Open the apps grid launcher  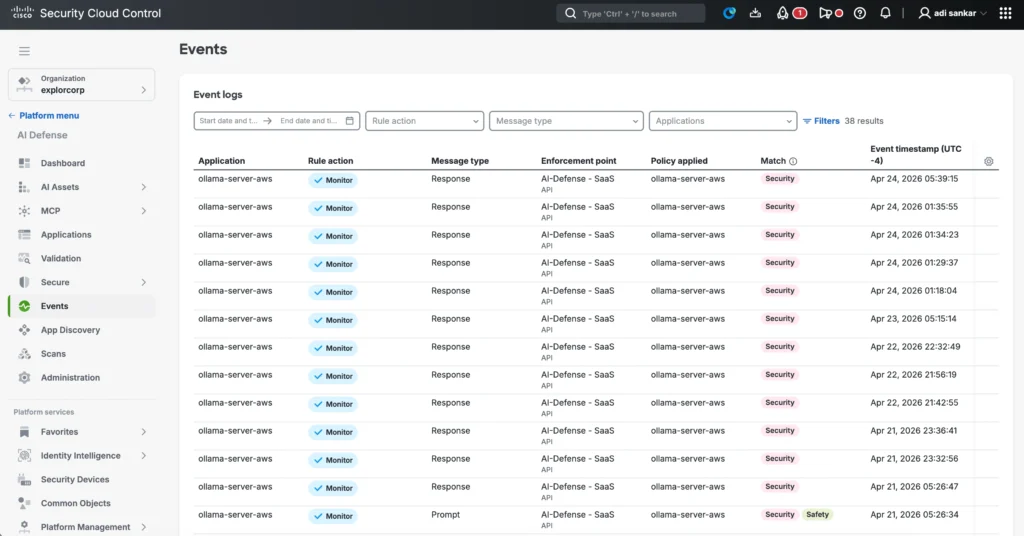1005,13
